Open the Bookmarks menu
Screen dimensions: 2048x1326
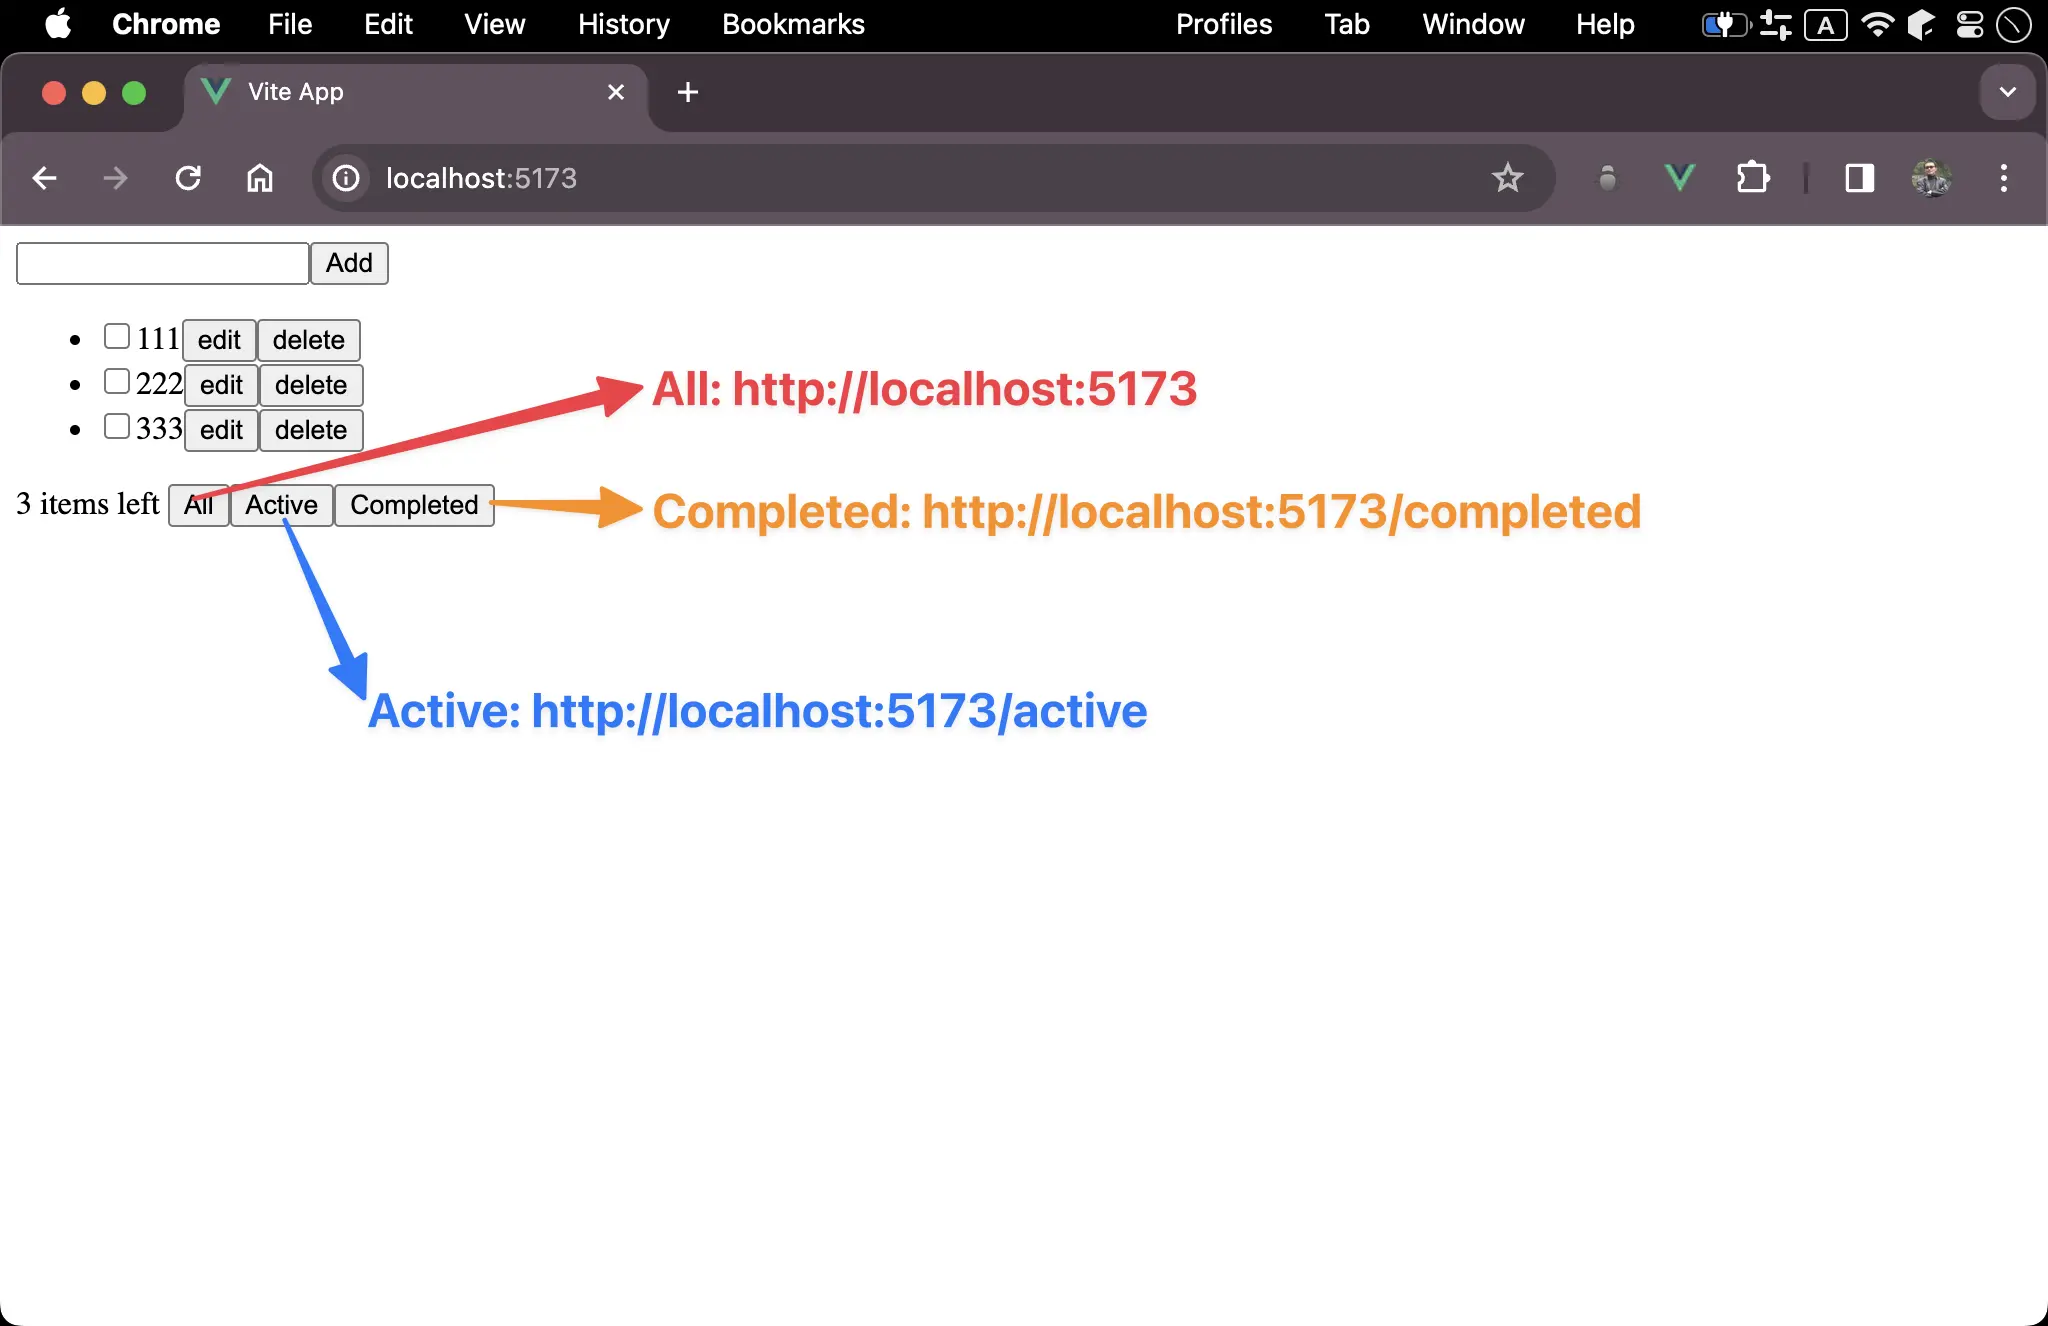pyautogui.click(x=793, y=24)
